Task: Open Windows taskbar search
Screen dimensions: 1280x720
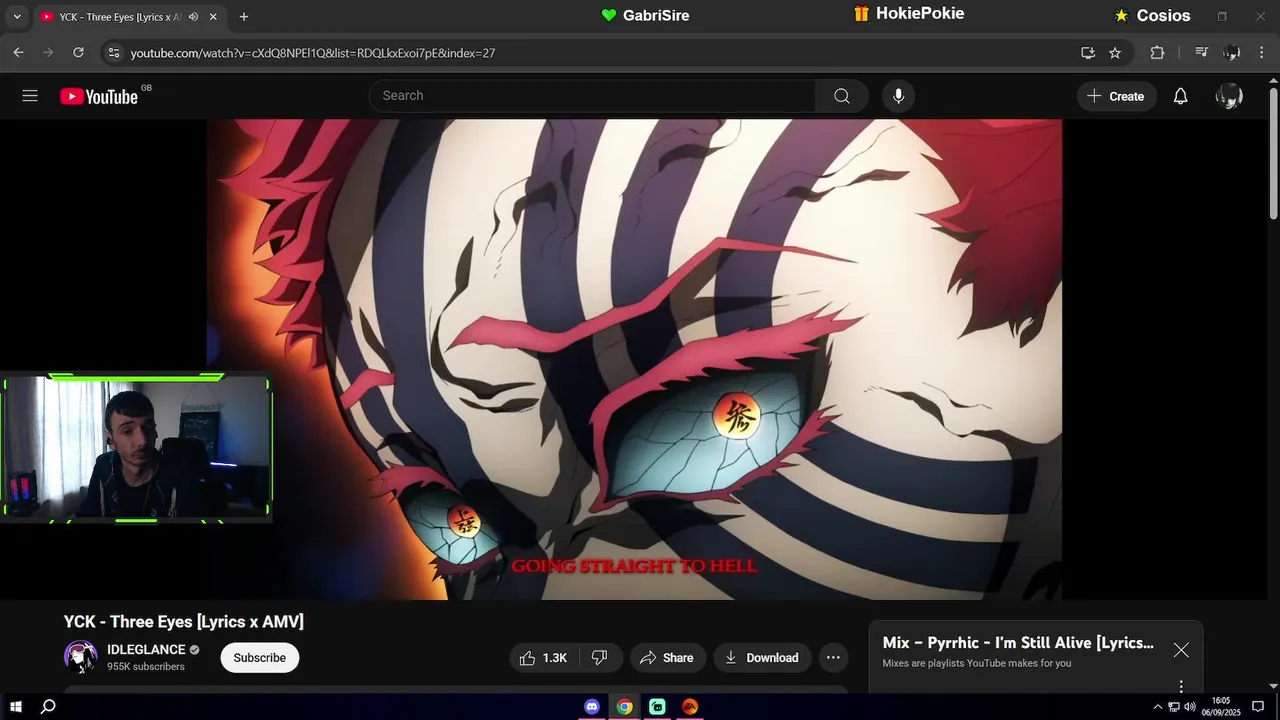Action: pos(48,706)
